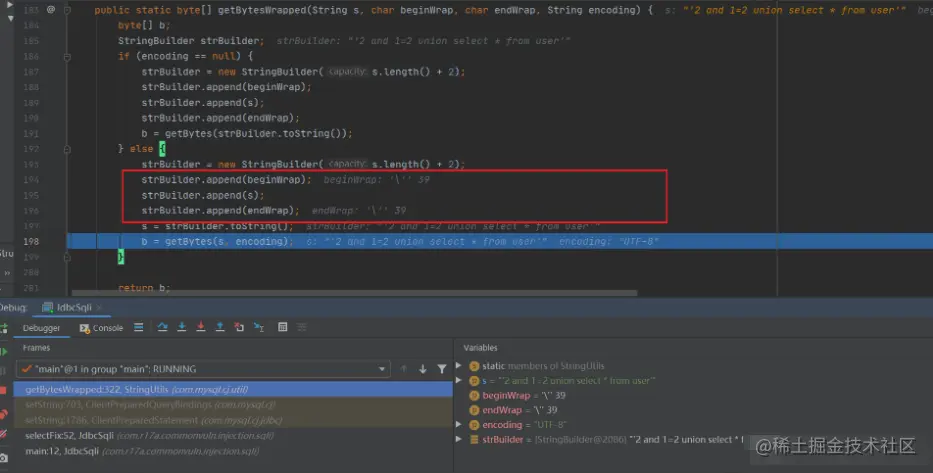Click the Variables panel header
The width and height of the screenshot is (933, 473).
coord(480,347)
